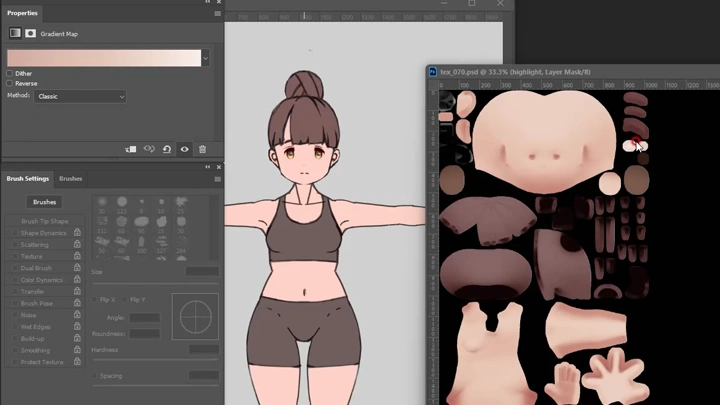Select the Transfer row label
This screenshot has width=720, height=405.
(32, 292)
